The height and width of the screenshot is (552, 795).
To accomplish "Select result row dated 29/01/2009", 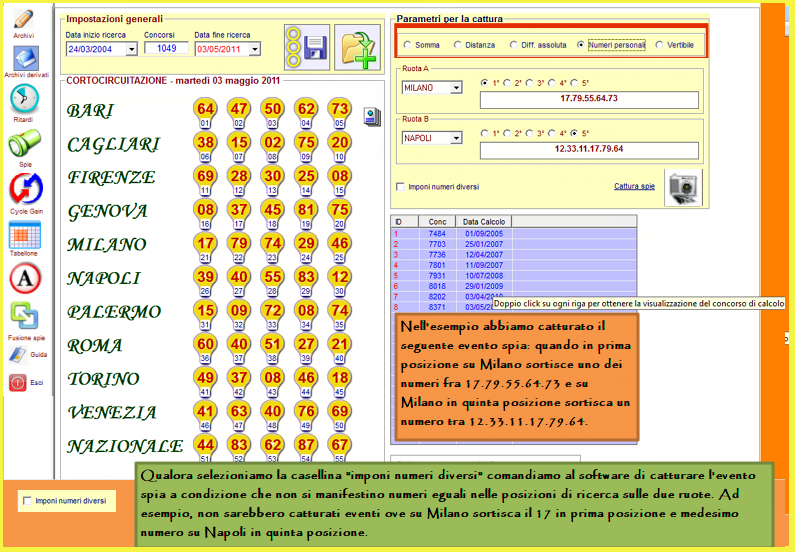I will pos(514,286).
